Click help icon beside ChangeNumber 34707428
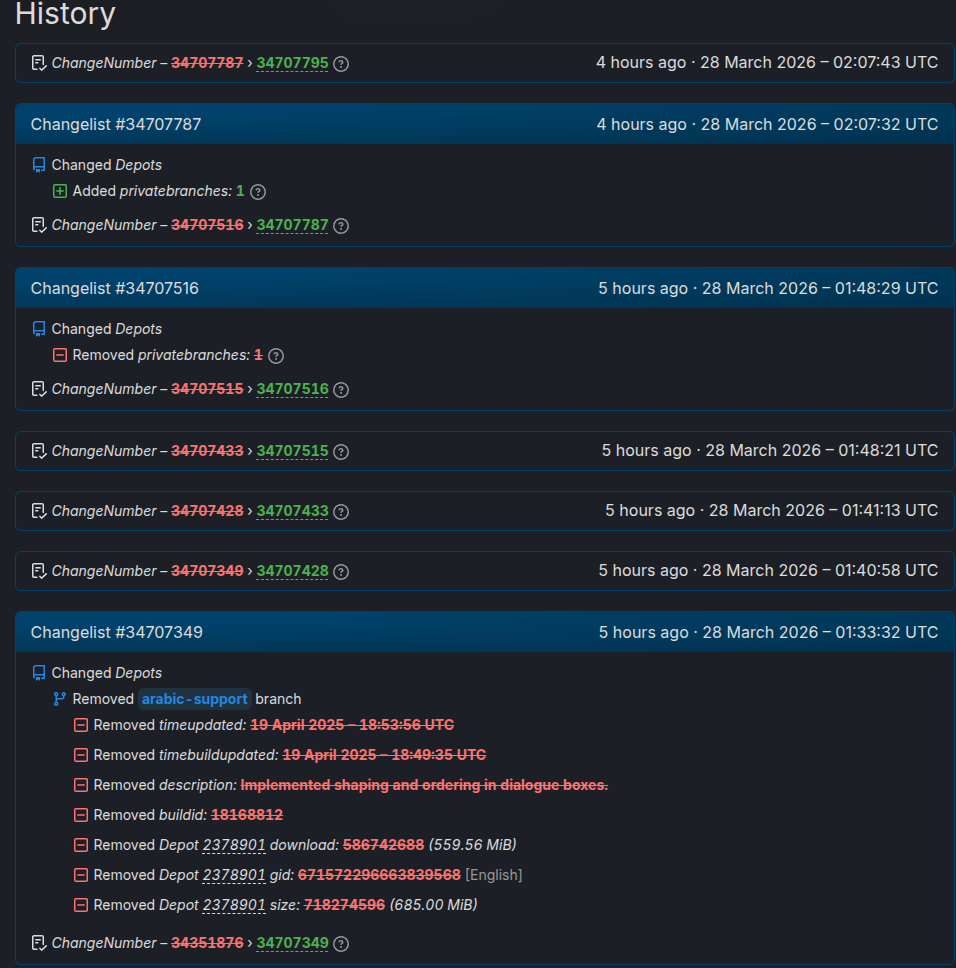 tap(341, 572)
